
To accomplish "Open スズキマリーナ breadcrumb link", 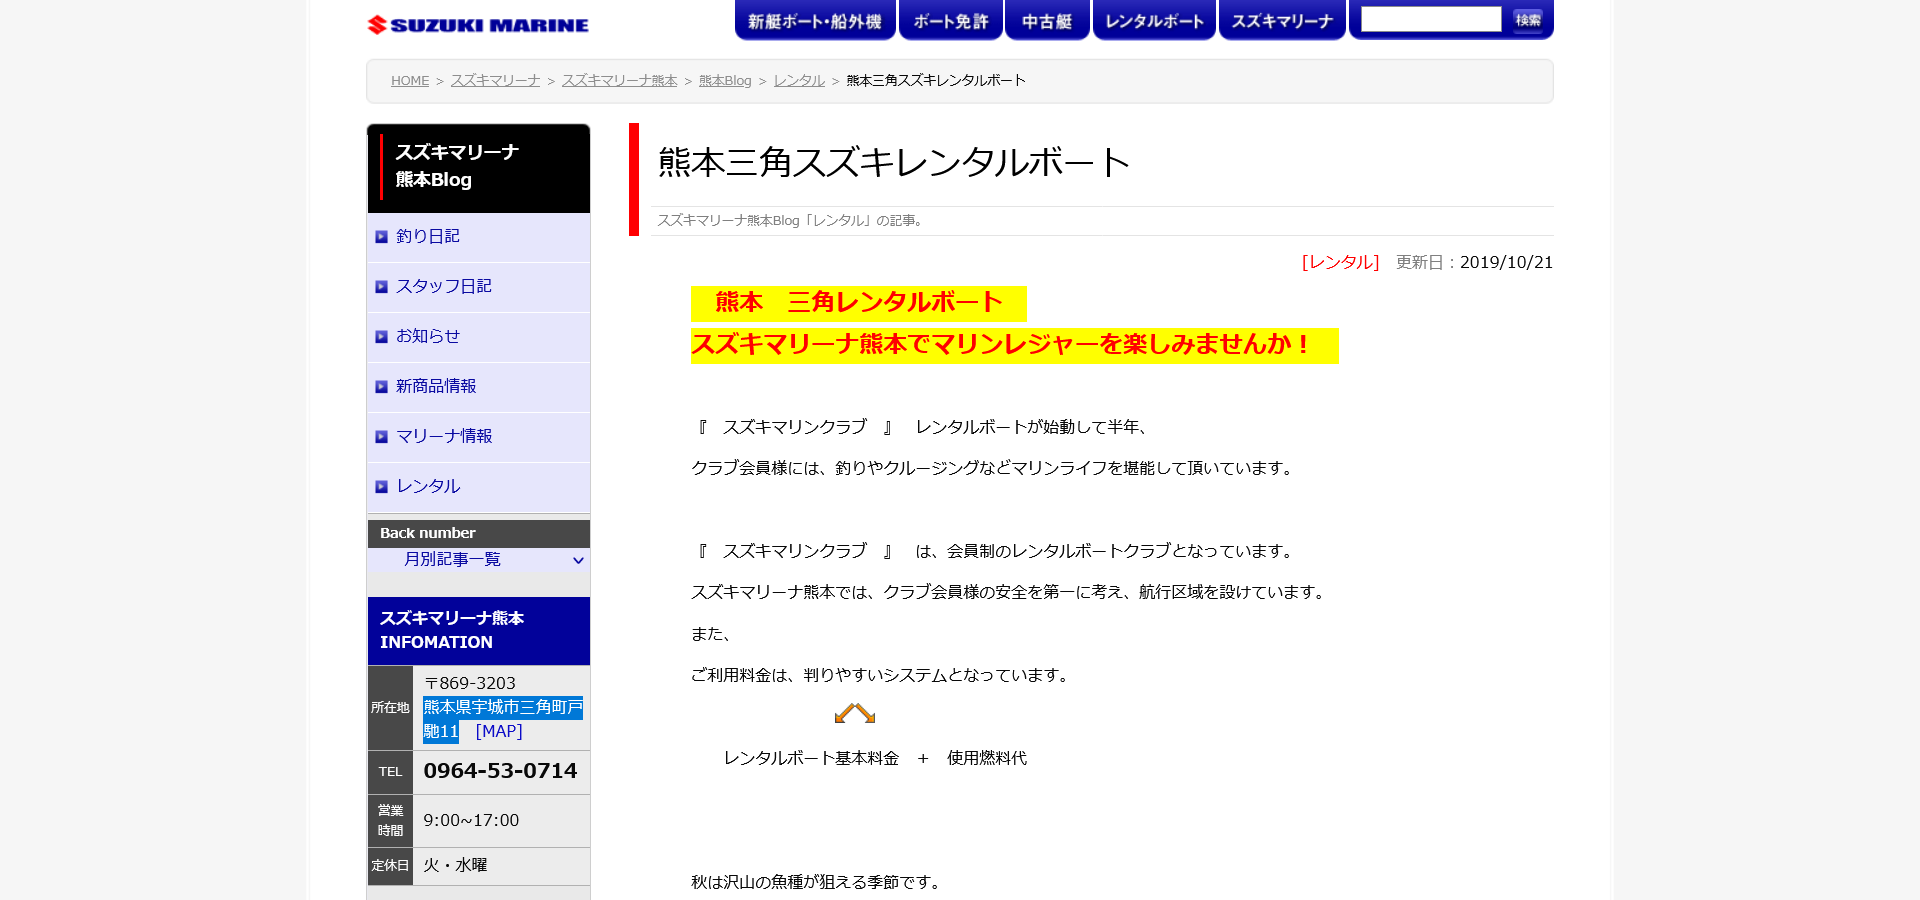I will 495,81.
